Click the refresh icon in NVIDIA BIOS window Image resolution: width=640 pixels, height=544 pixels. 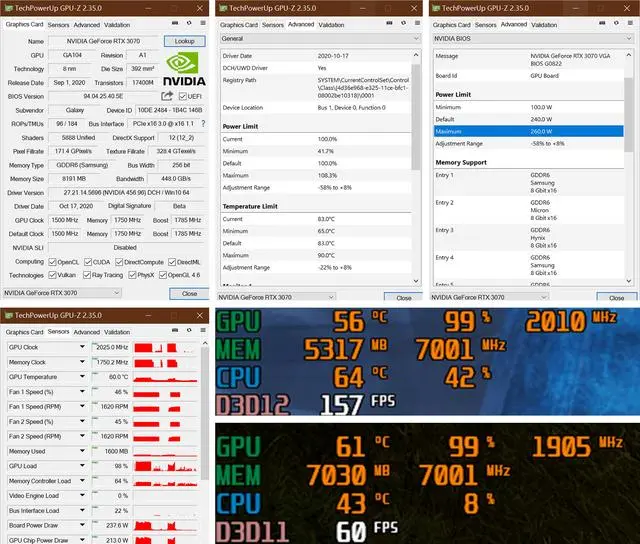tap(616, 23)
